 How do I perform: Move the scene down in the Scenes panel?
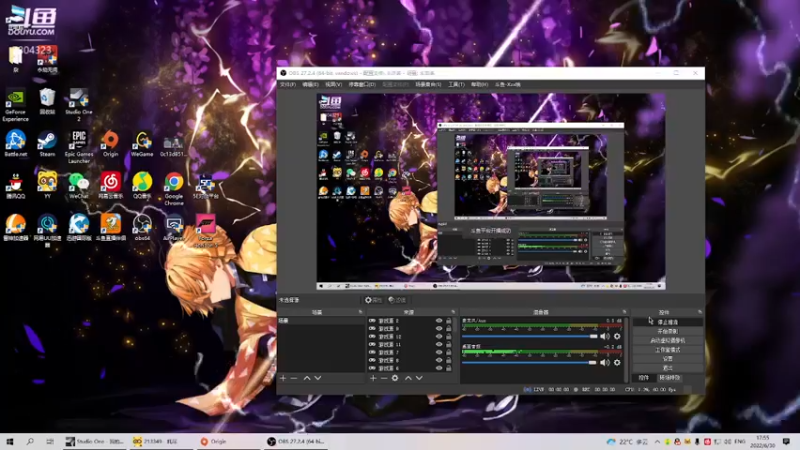coord(318,378)
